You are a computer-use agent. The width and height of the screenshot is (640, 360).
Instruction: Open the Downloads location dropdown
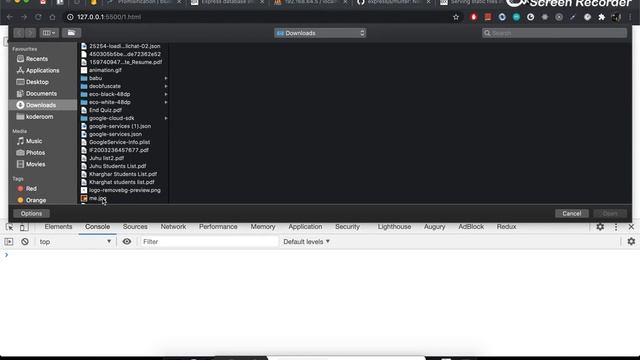coord(320,33)
